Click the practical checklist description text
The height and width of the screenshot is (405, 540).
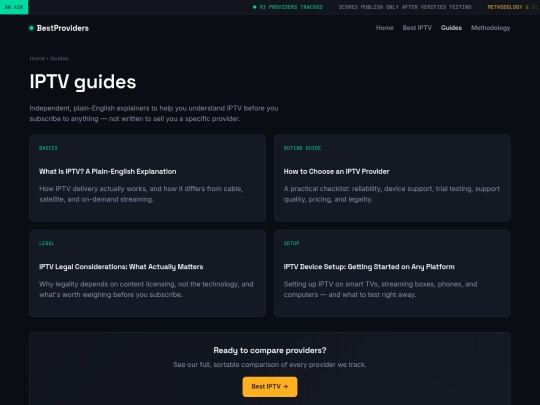pos(392,194)
